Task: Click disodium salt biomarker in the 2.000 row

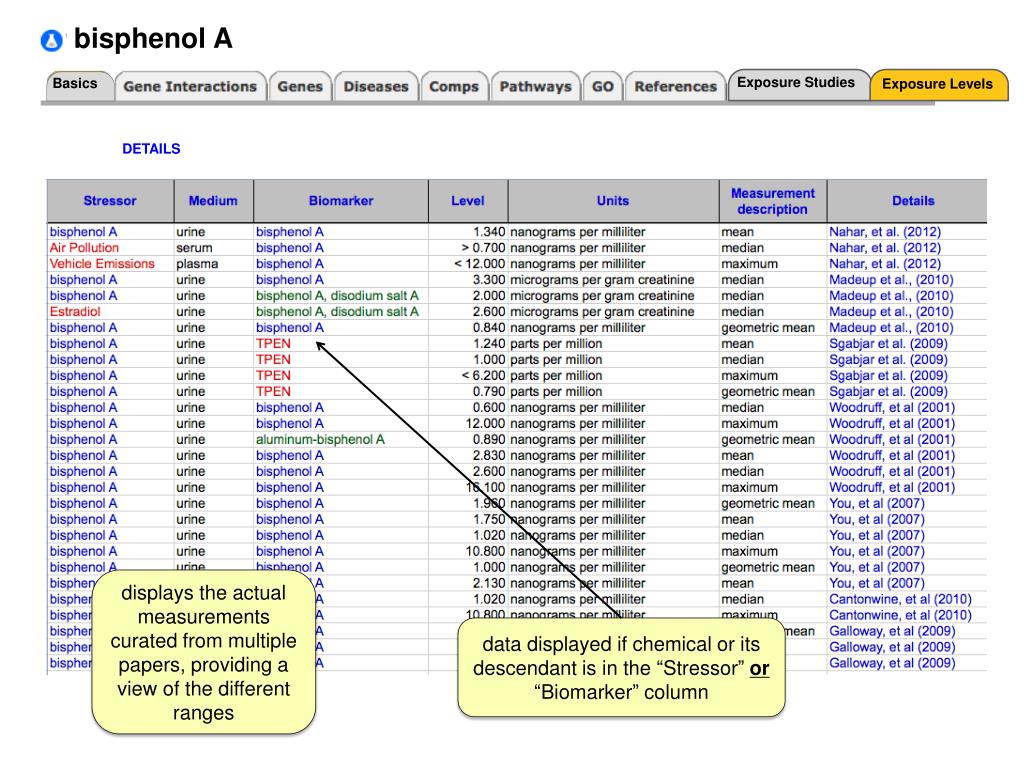Action: tap(337, 296)
